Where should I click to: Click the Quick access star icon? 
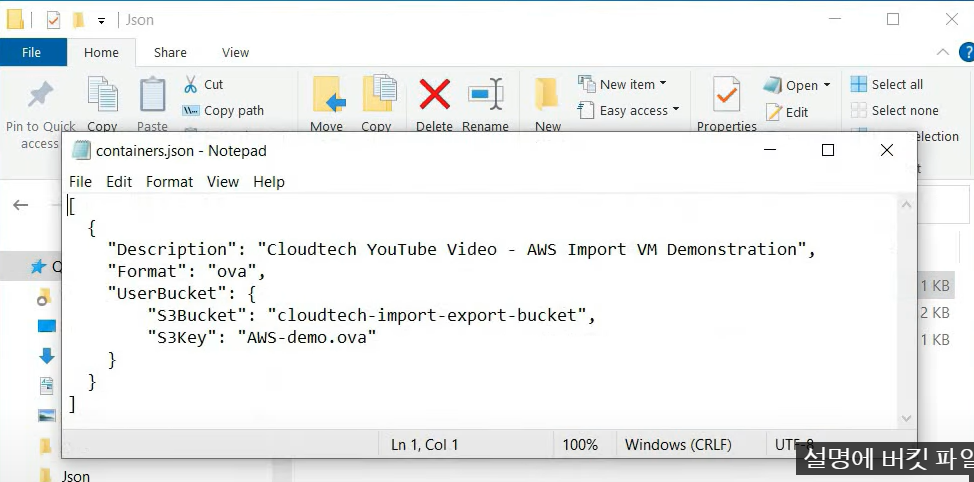click(39, 267)
